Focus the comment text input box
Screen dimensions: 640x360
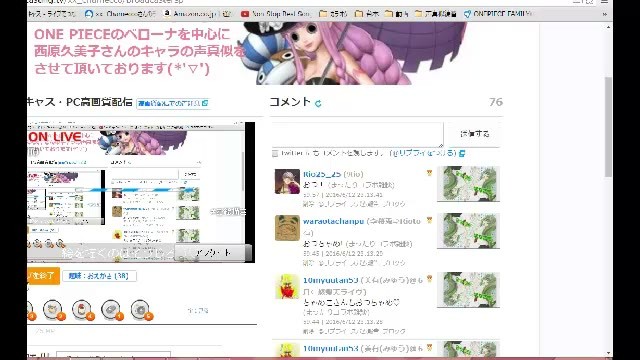pyautogui.click(x=358, y=134)
